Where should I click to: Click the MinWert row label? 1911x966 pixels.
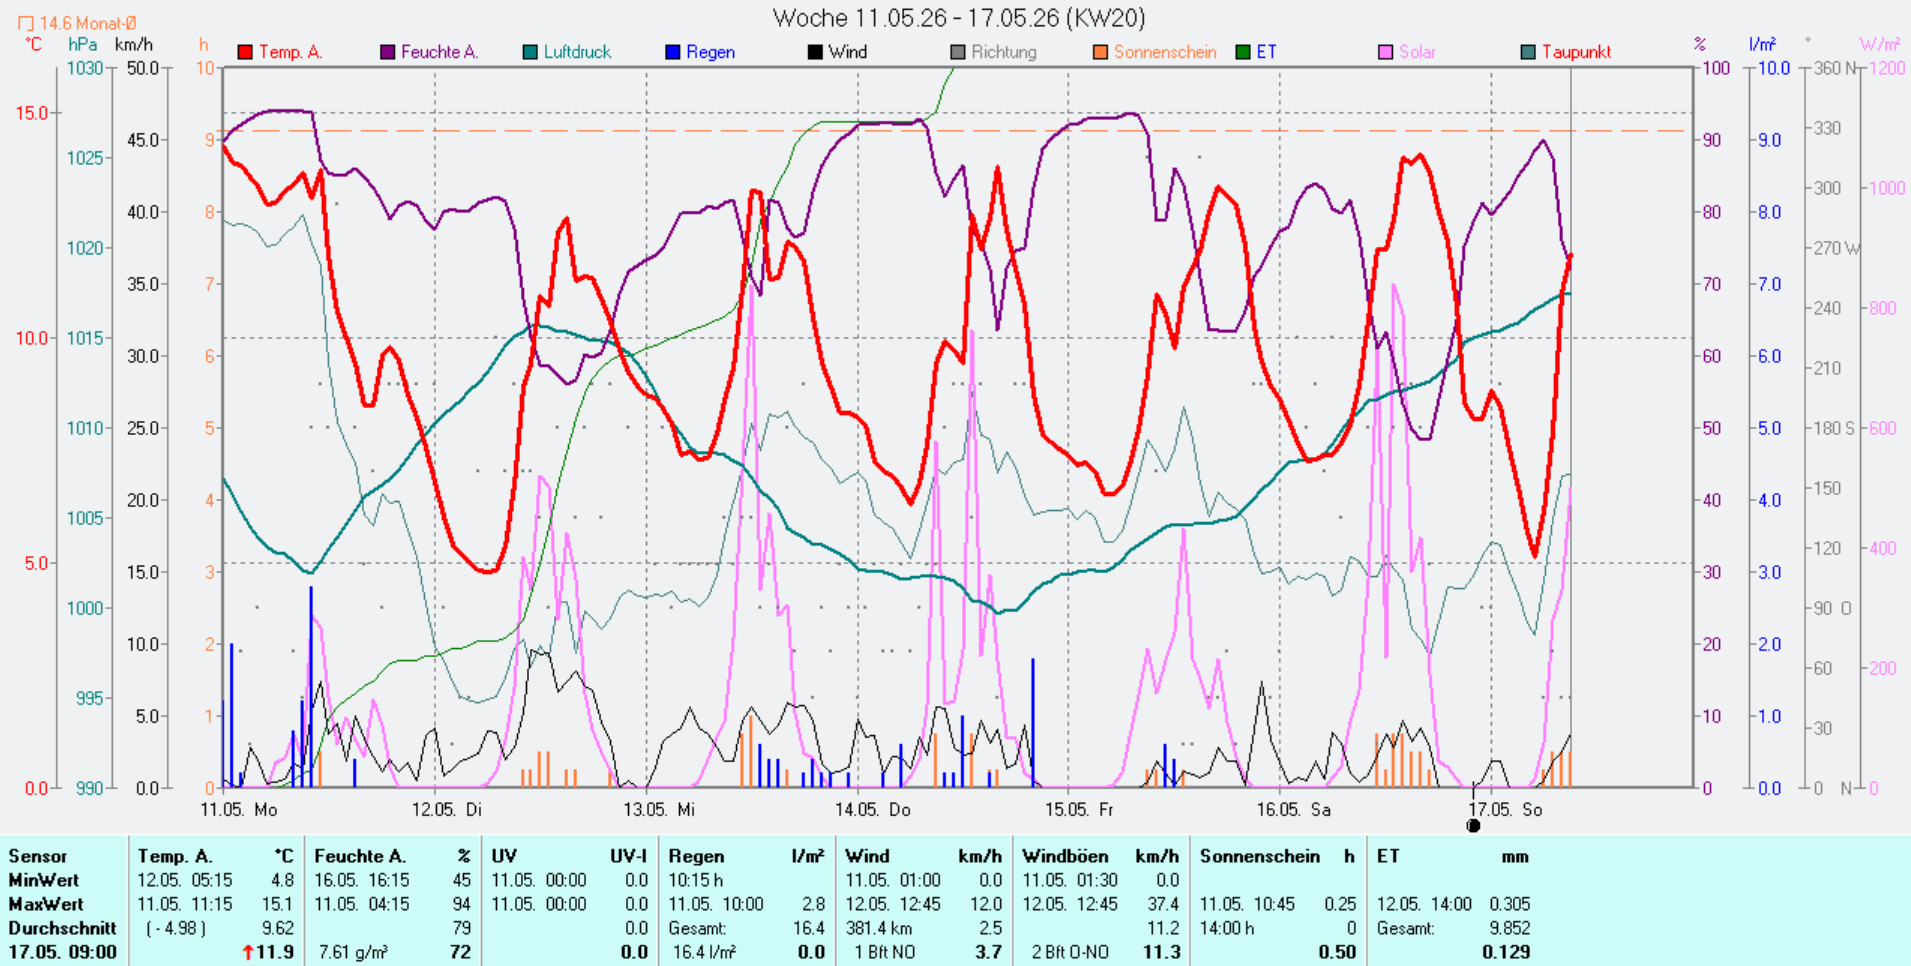44,880
